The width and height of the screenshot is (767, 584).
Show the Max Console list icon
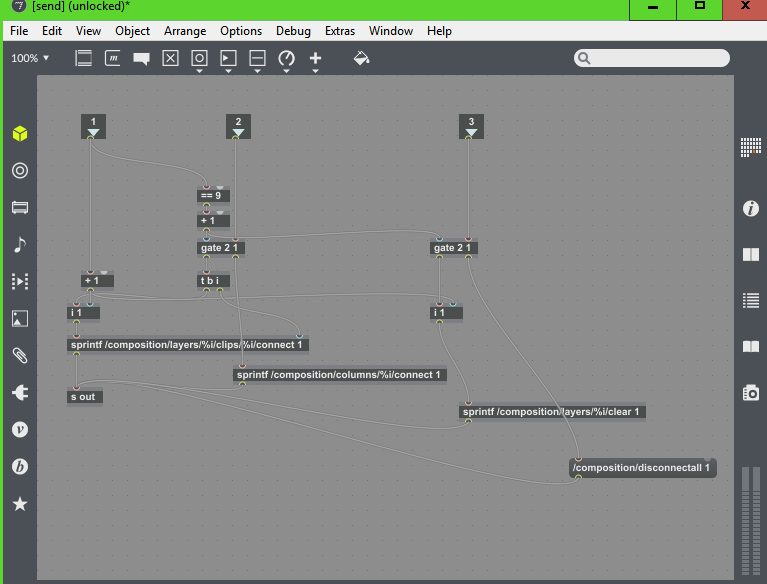click(x=750, y=300)
